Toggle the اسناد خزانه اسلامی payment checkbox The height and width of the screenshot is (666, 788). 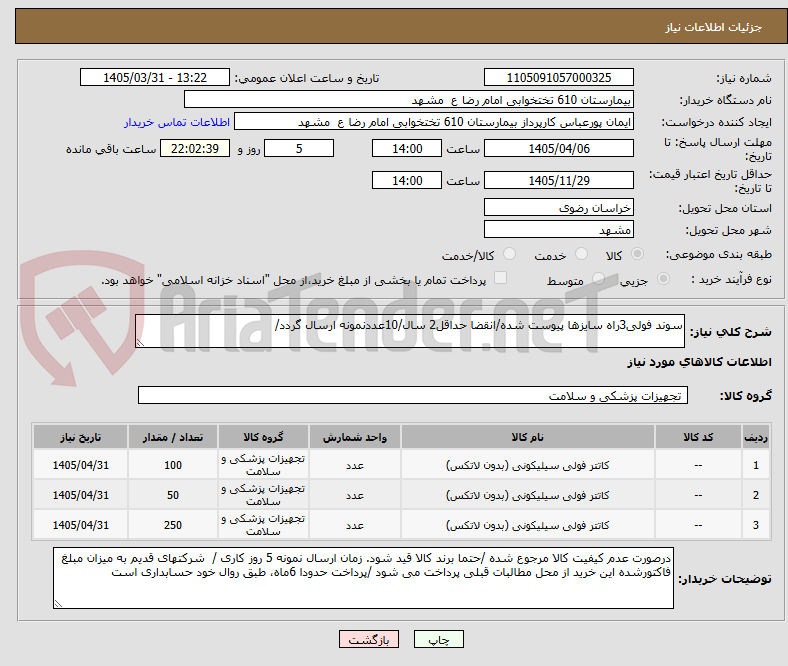[500, 278]
